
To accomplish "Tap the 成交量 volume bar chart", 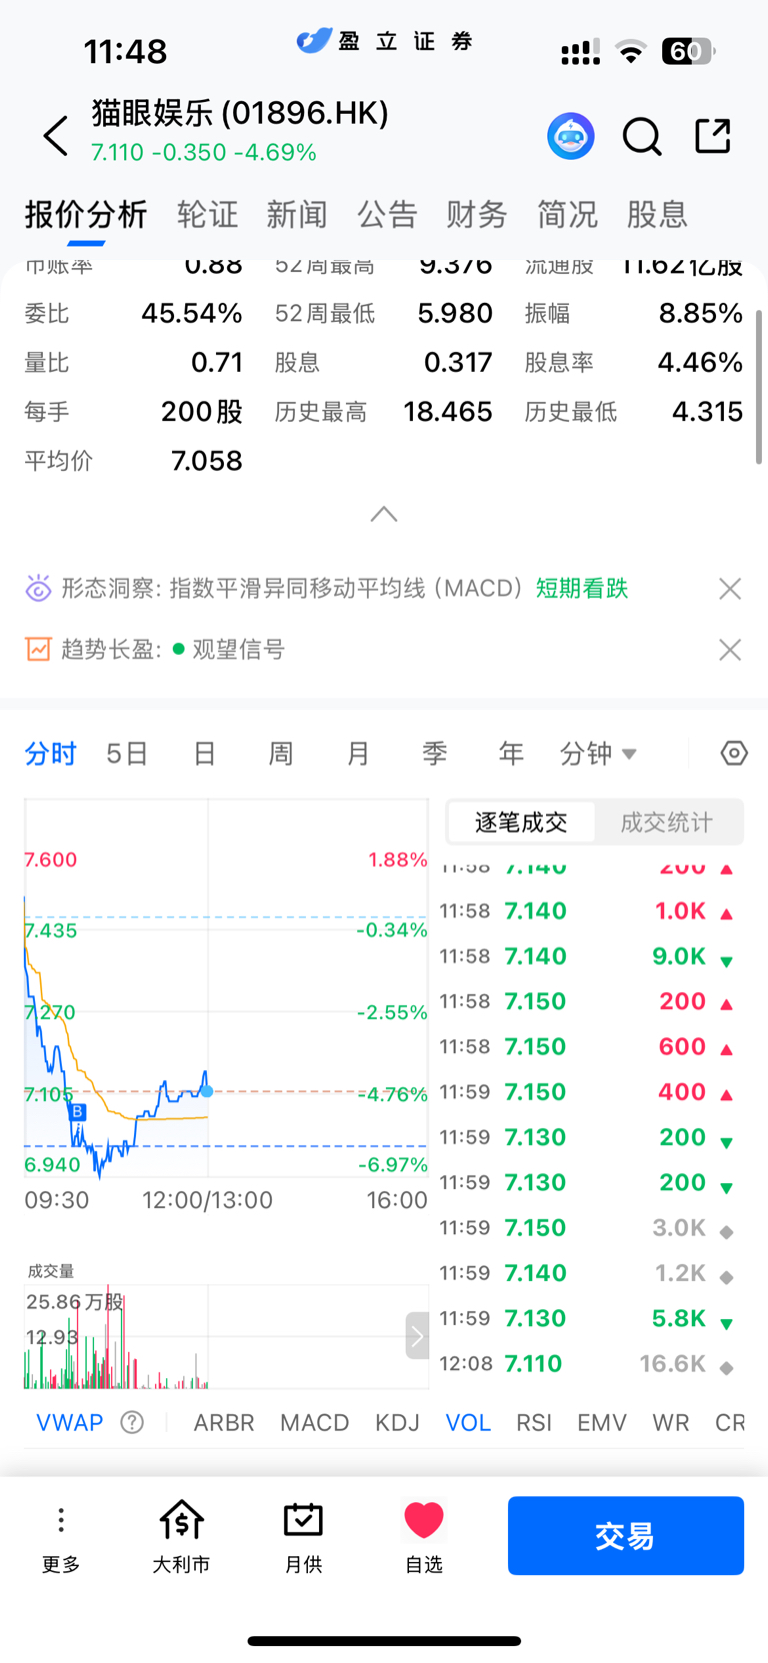I will click(226, 1336).
